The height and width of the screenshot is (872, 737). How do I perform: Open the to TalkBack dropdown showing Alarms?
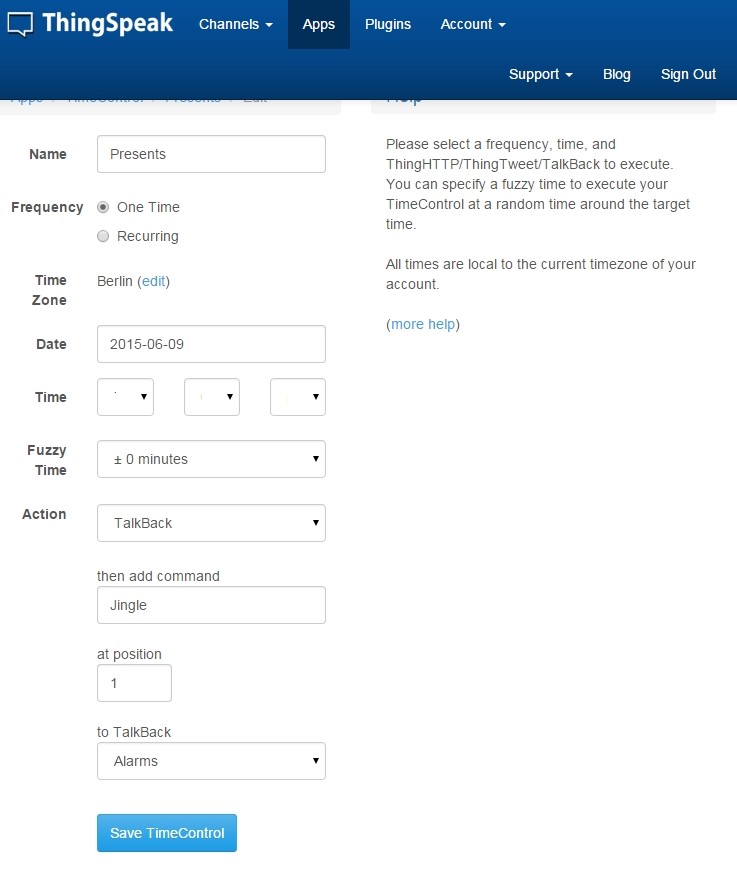click(211, 761)
